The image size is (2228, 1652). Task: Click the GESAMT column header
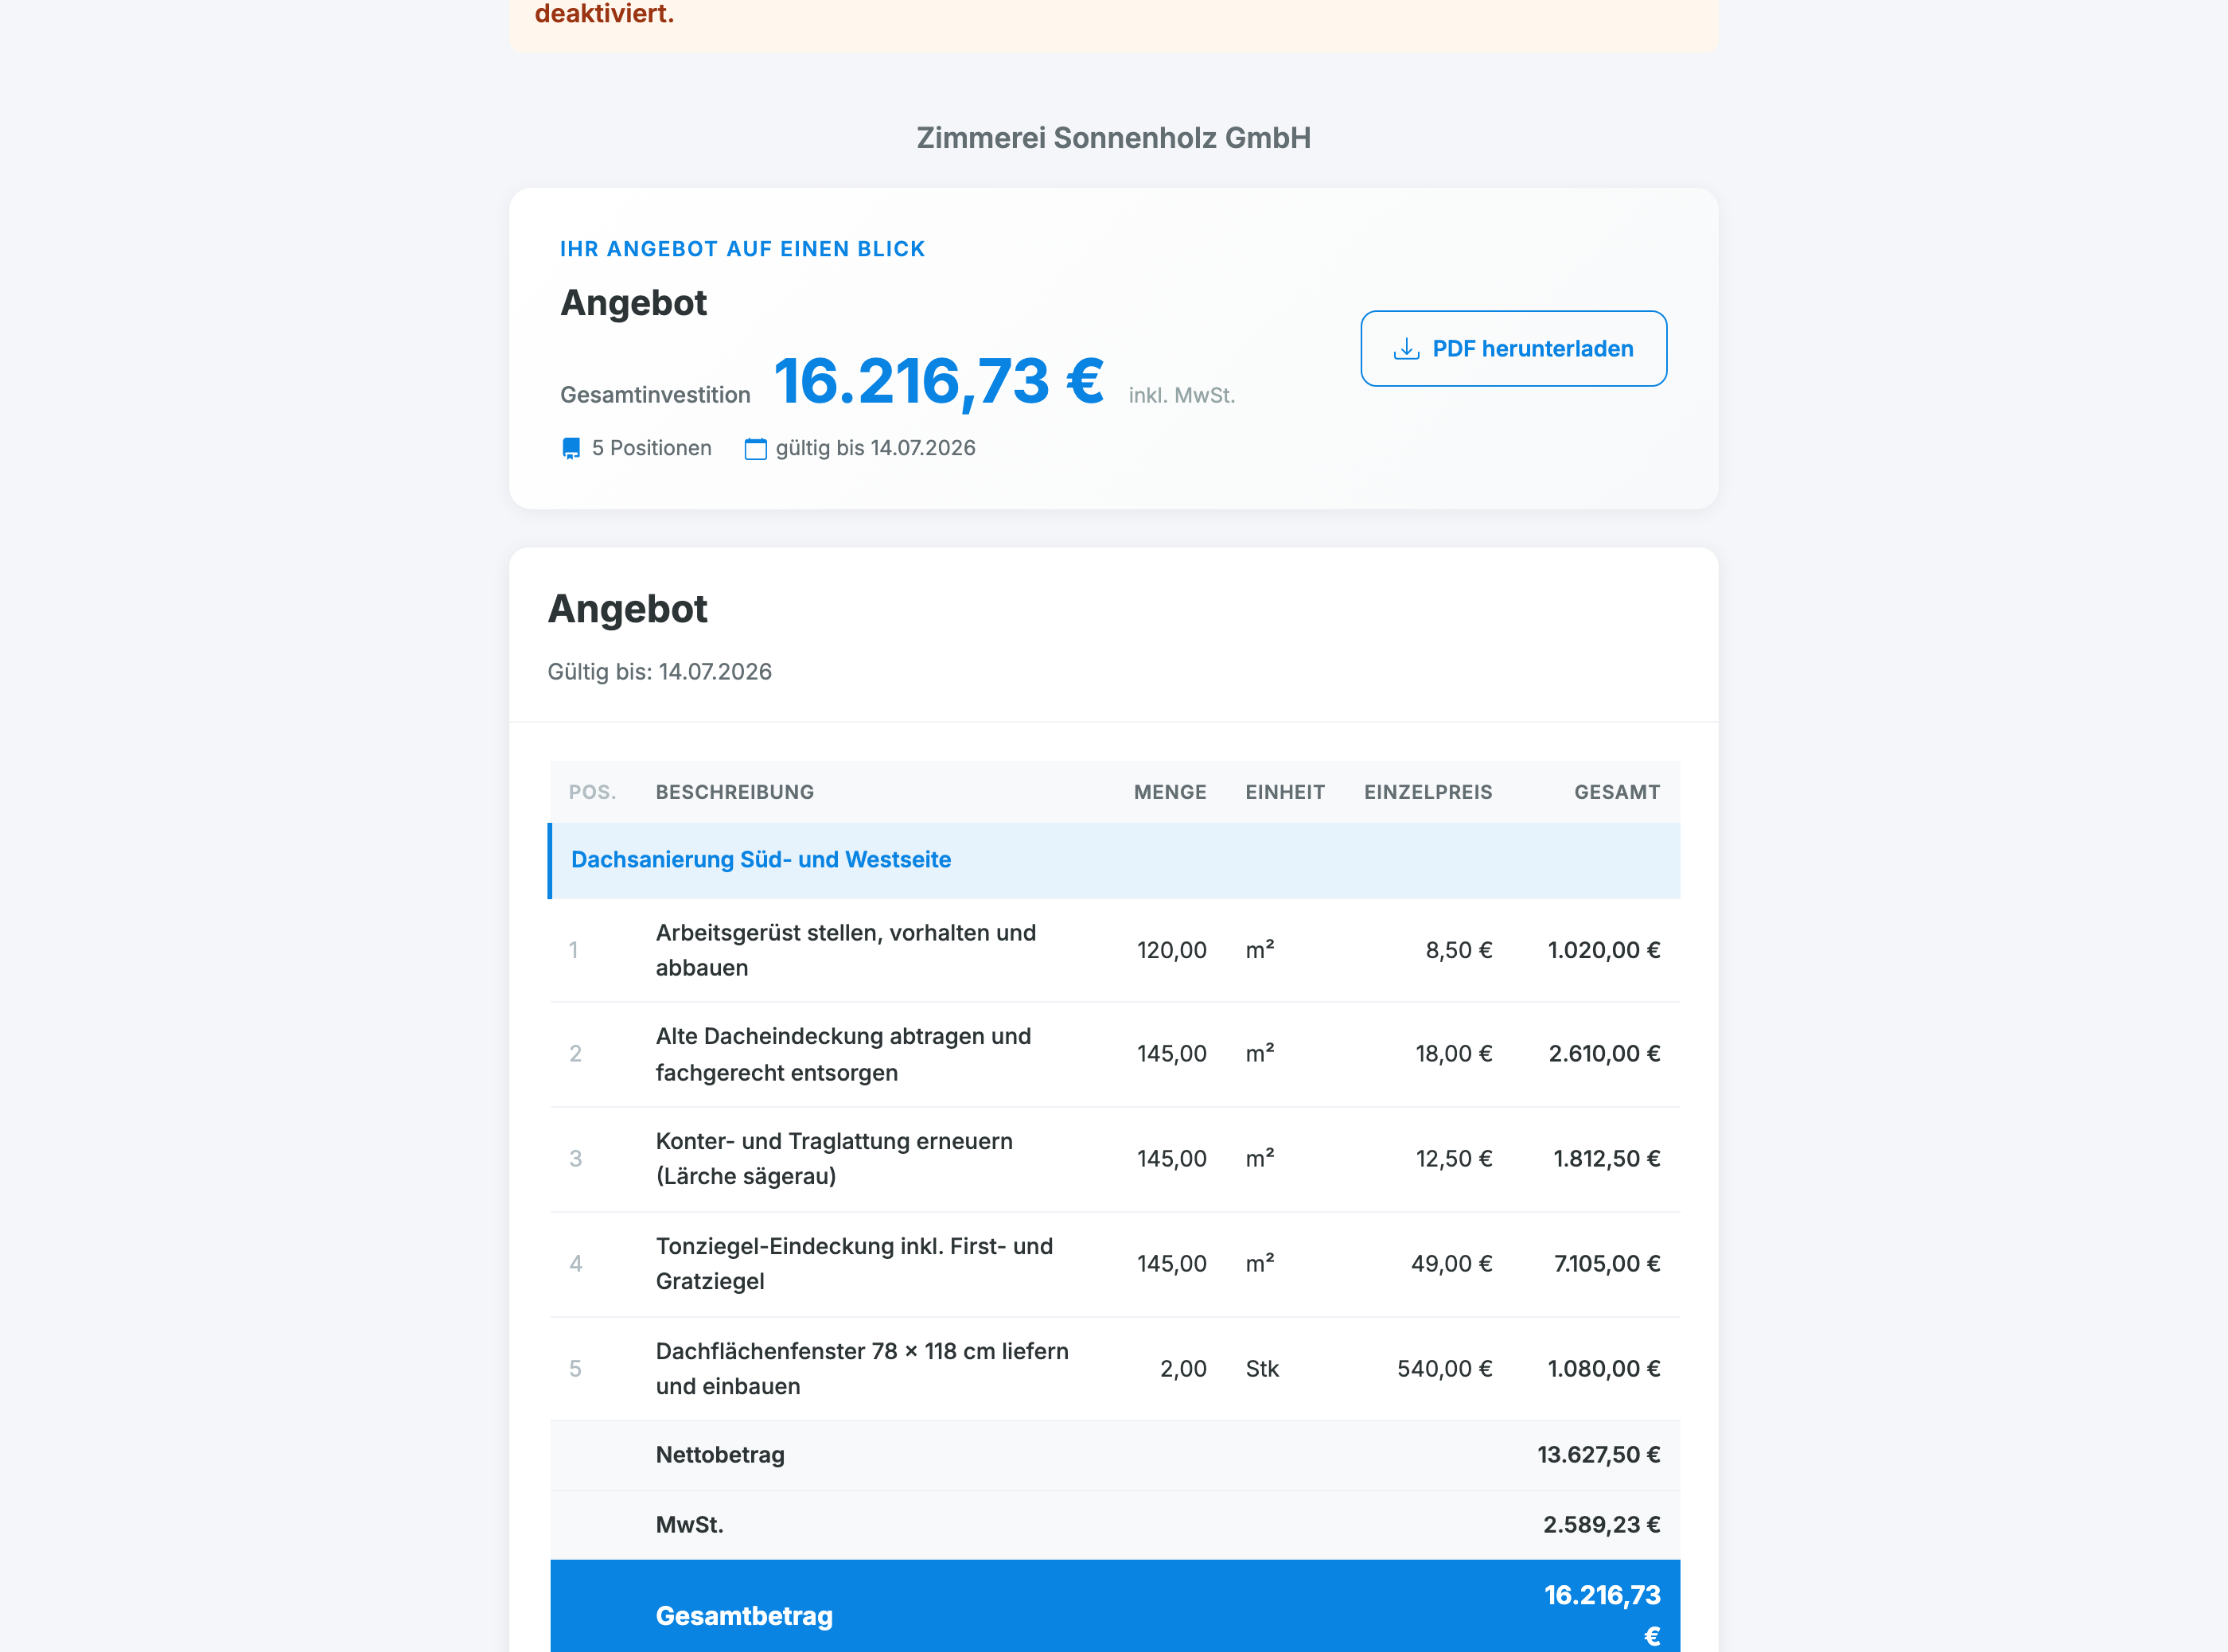tap(1617, 792)
